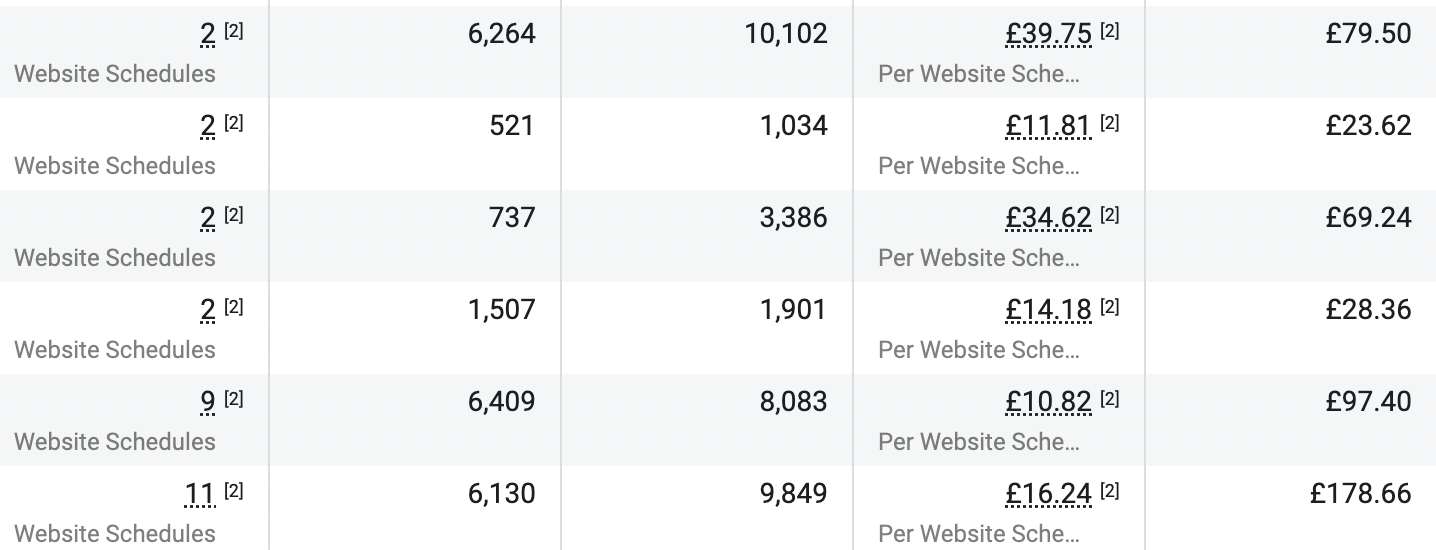
Task: Click the [2] footnote beside £34.62
Action: pos(1110,216)
